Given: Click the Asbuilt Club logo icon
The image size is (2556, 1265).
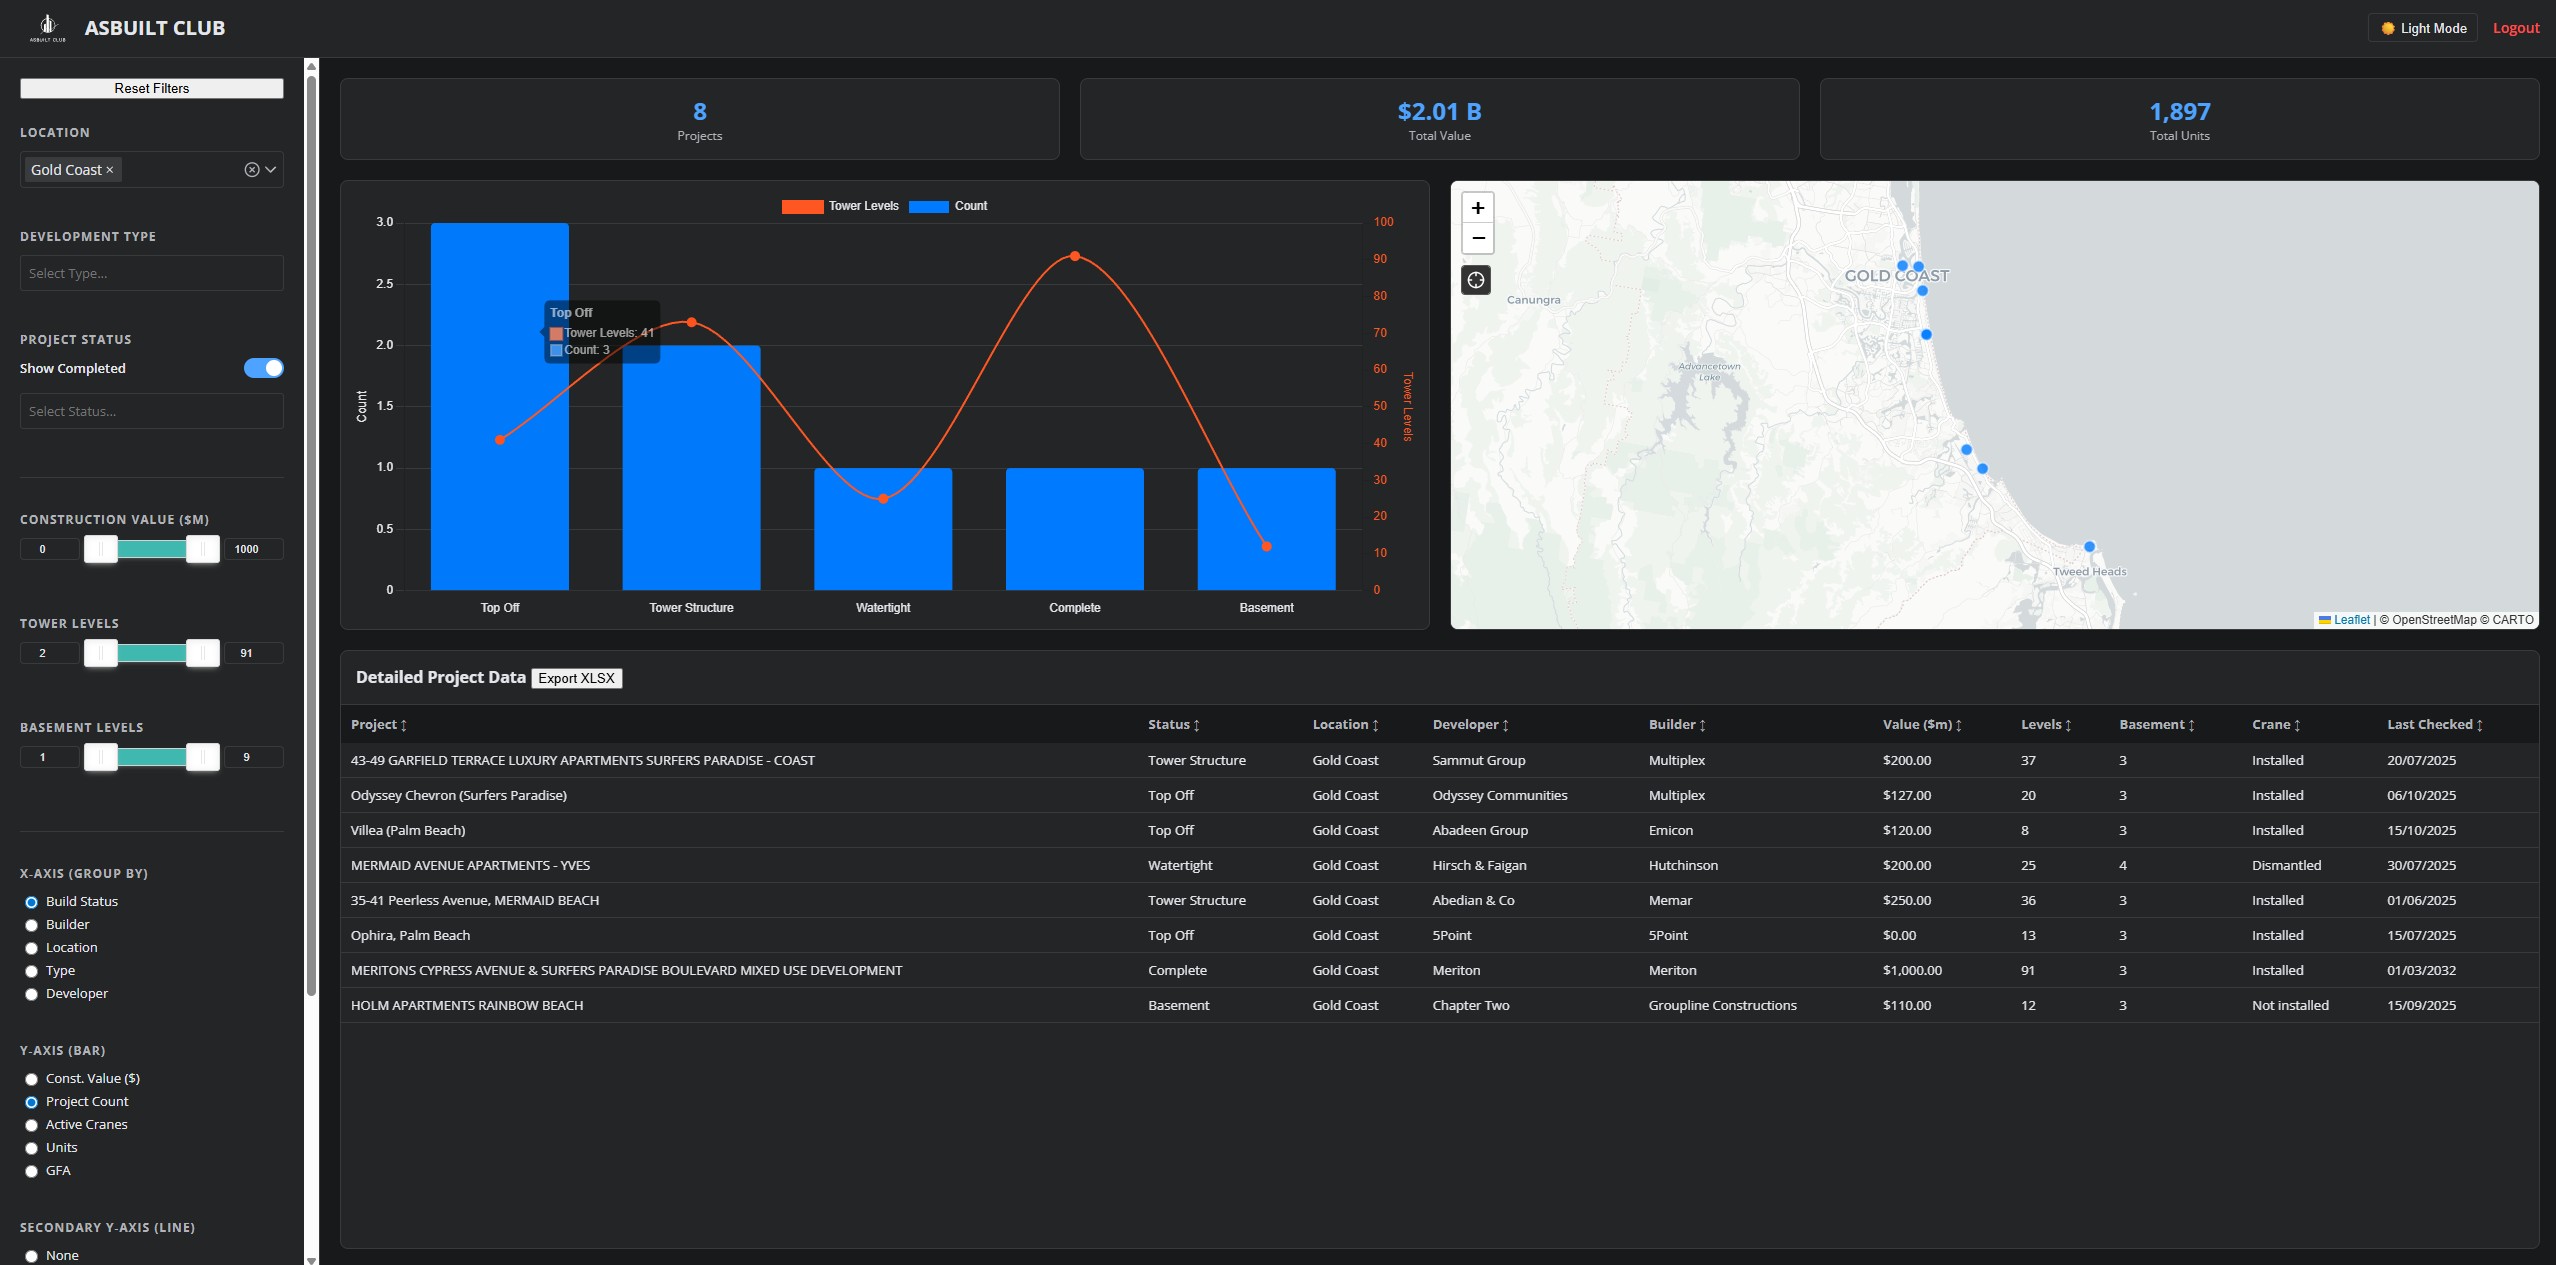Looking at the screenshot, I should pyautogui.click(x=48, y=27).
